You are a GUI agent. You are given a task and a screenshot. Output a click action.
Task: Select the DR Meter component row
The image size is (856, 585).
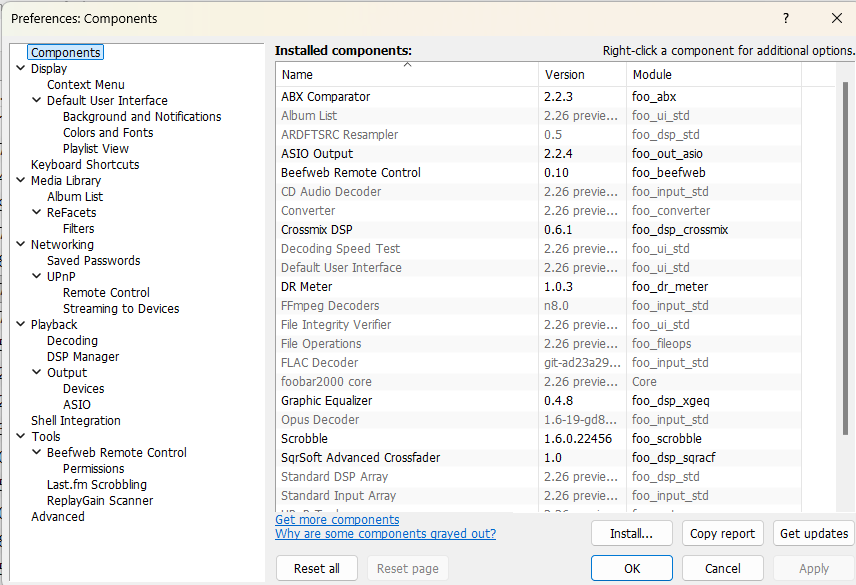tap(538, 286)
